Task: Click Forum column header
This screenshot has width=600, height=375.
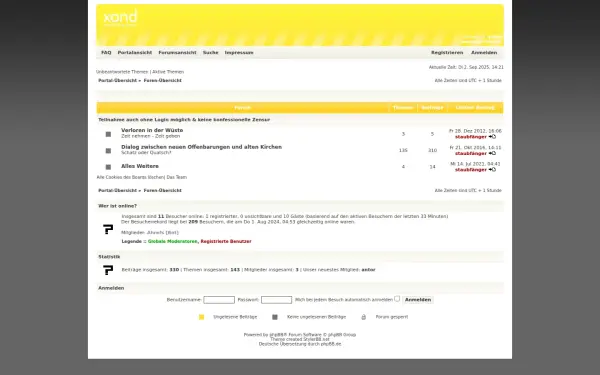Action: [x=242, y=108]
